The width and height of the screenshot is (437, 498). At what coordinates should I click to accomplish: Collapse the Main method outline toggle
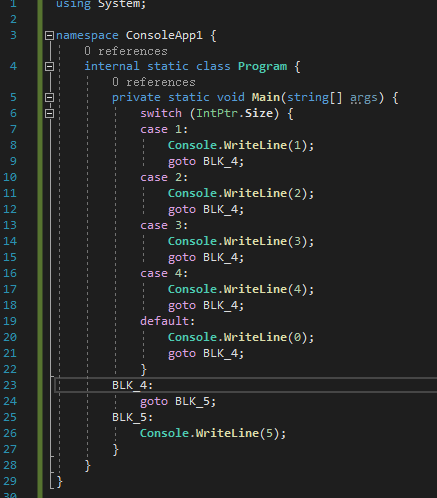49,97
